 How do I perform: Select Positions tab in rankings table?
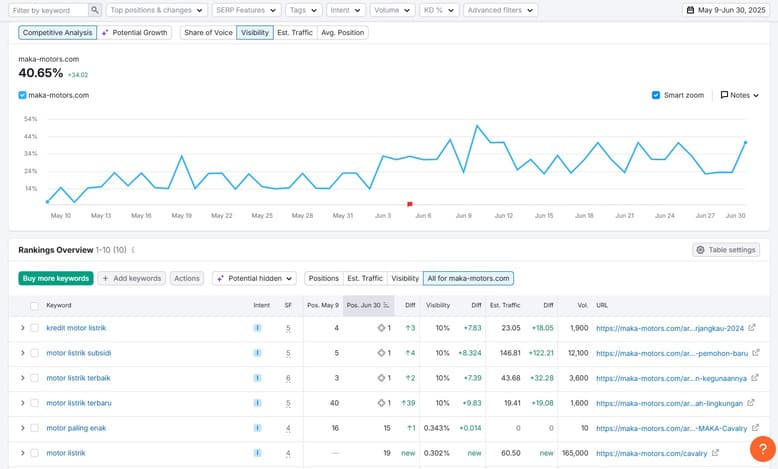(324, 278)
